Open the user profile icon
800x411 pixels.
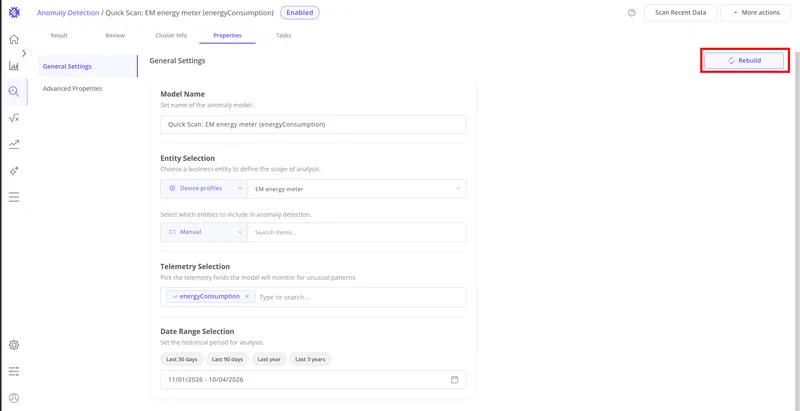coord(14,398)
